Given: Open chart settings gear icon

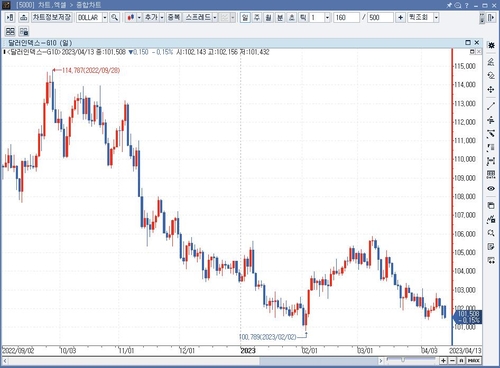Looking at the screenshot, I should [x=491, y=45].
